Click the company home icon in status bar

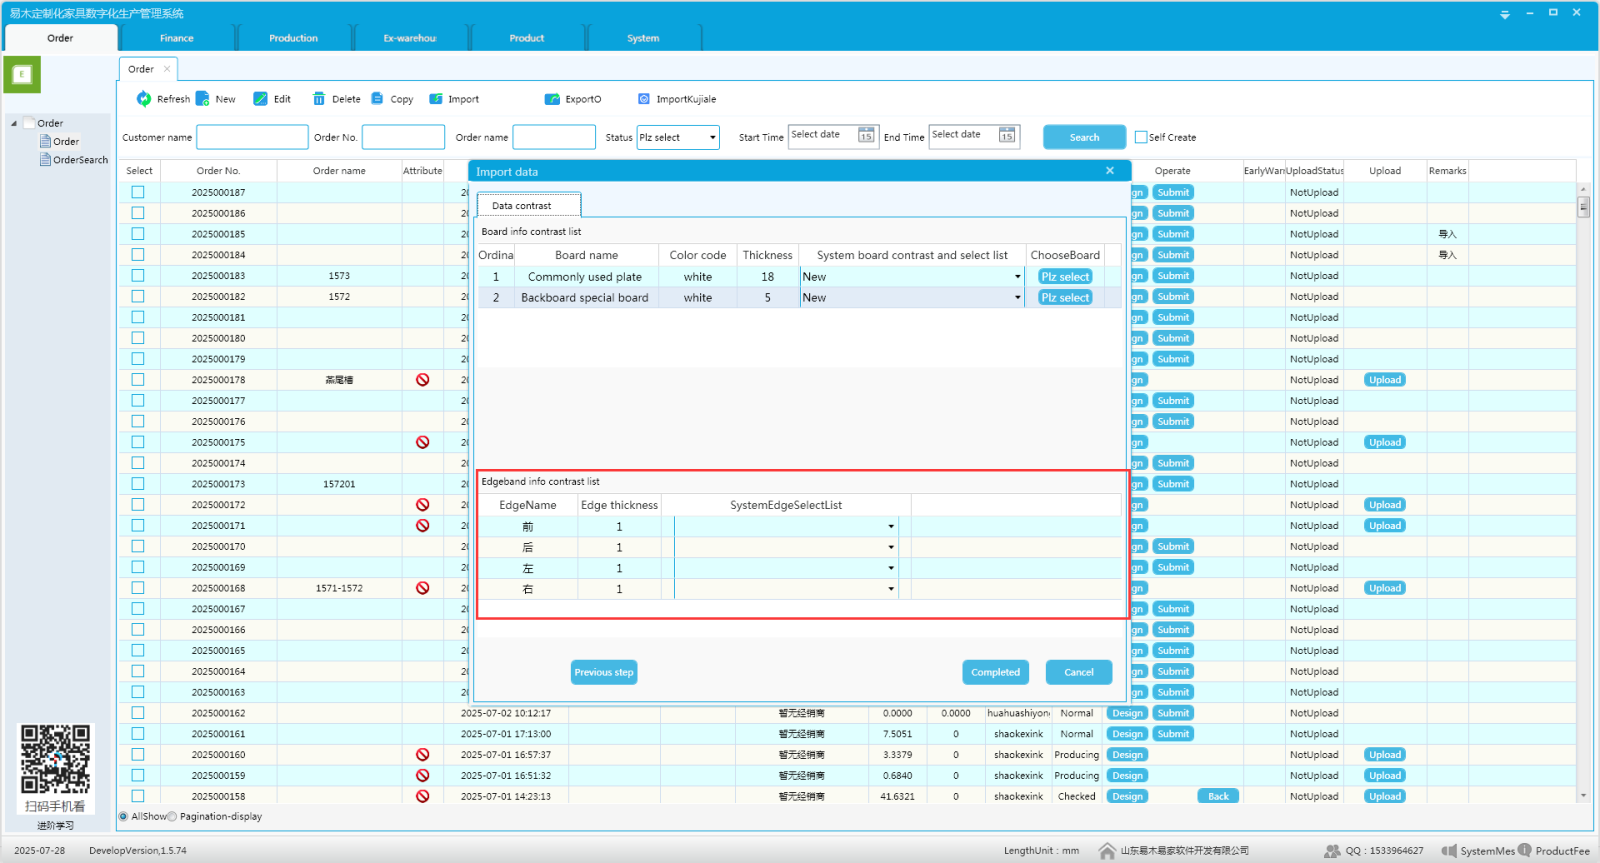pyautogui.click(x=1107, y=851)
